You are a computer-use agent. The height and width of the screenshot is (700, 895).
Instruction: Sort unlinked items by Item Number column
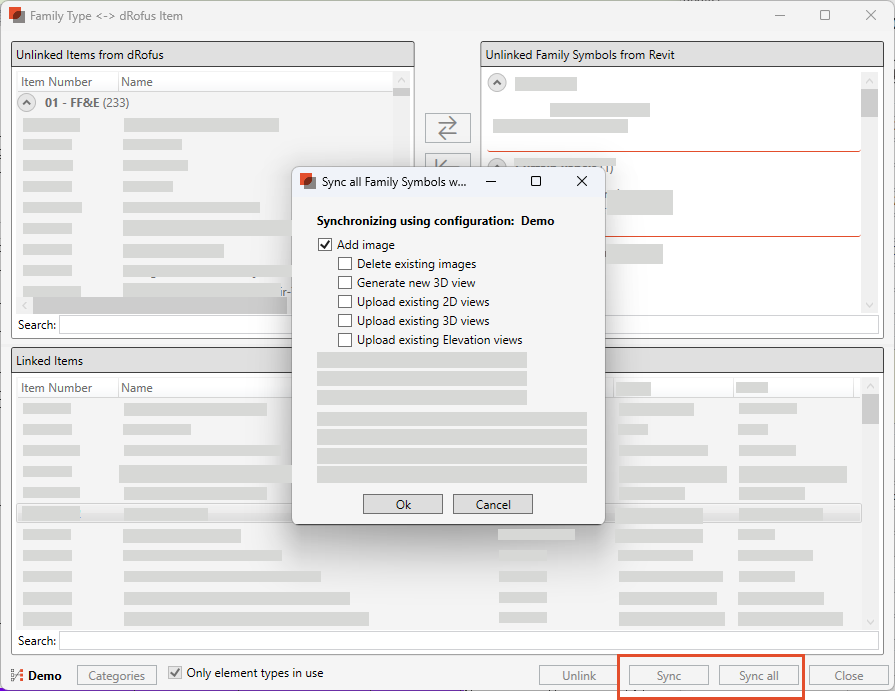click(57, 82)
